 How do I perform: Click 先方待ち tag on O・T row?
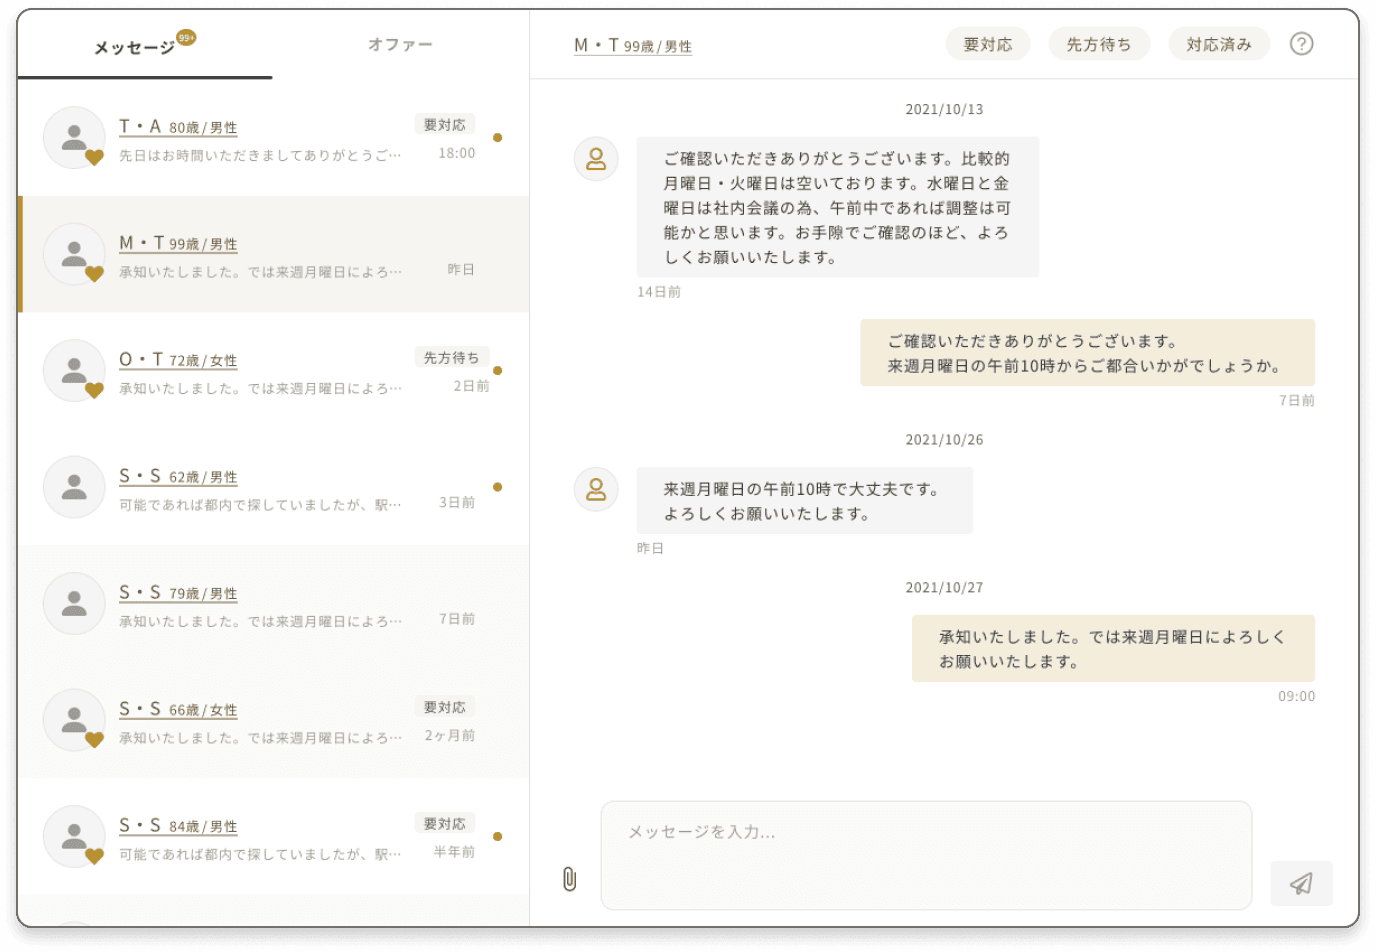click(451, 357)
